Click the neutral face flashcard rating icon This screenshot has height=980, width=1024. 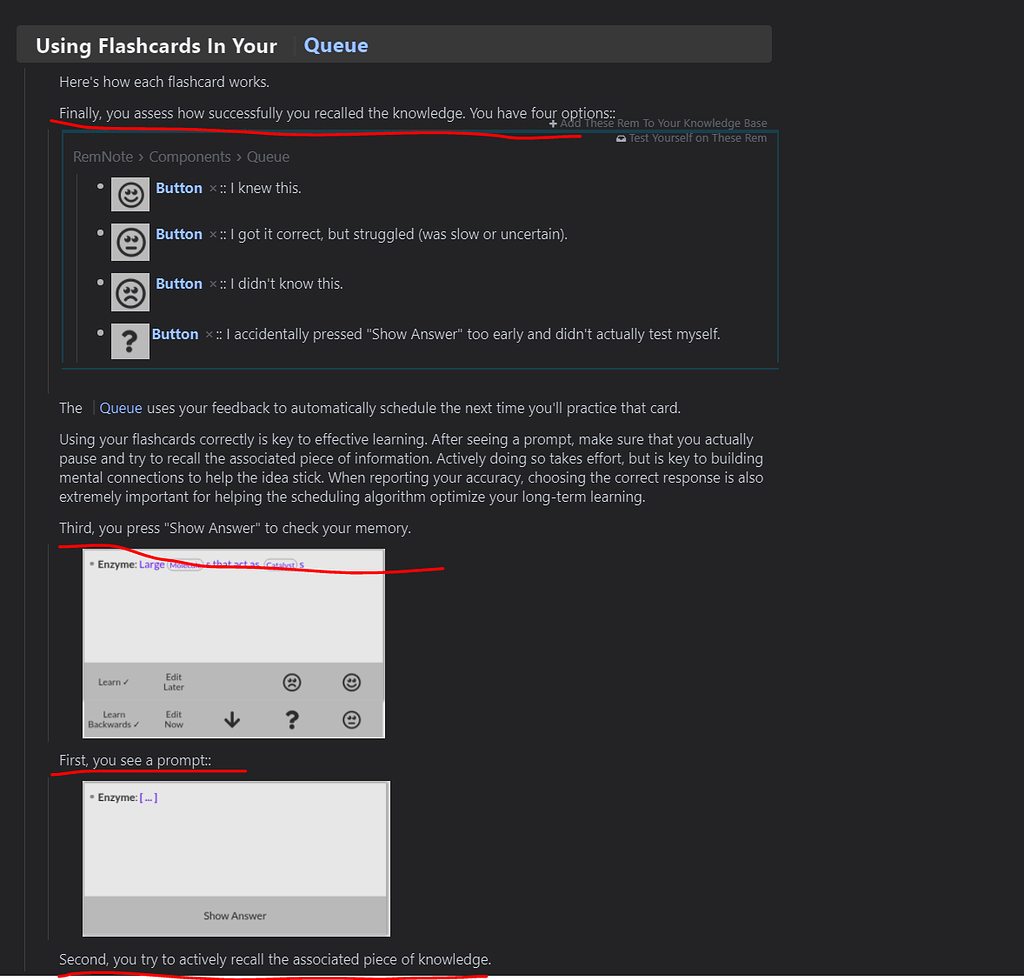pyautogui.click(x=130, y=241)
